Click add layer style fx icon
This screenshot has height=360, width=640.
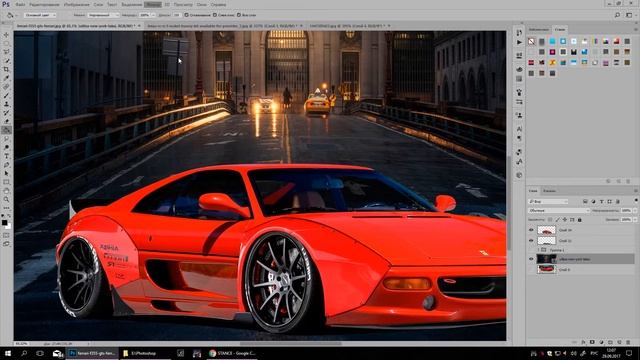pos(583,342)
